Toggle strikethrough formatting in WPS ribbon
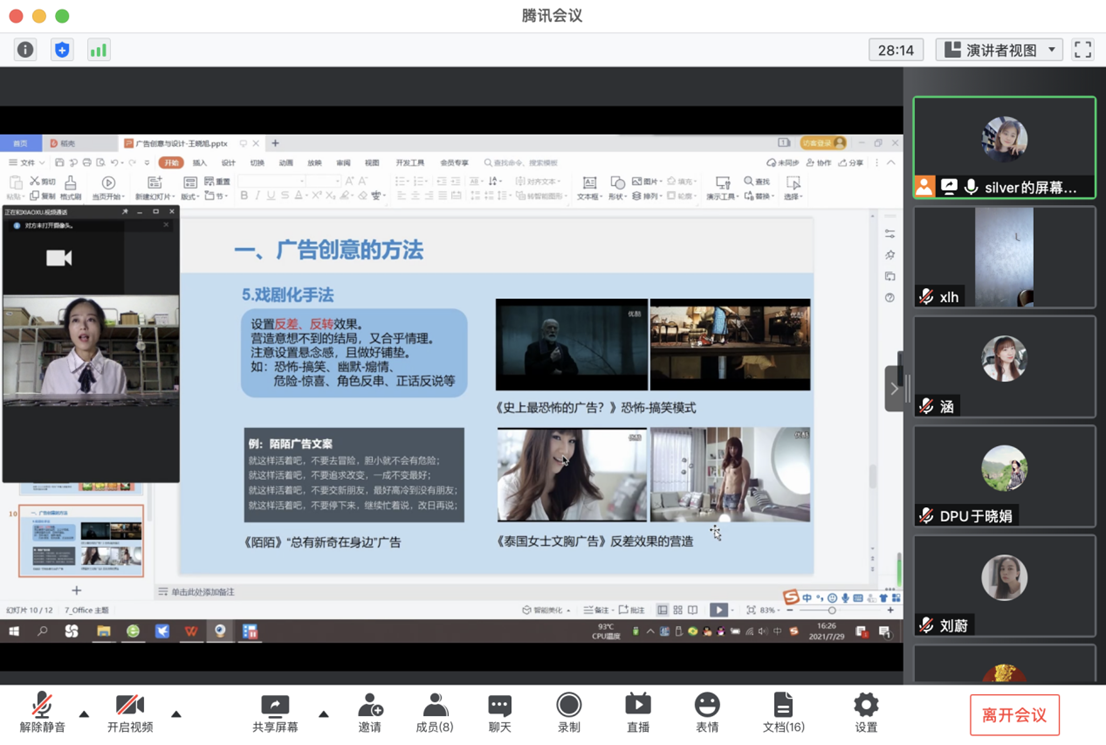 285,195
